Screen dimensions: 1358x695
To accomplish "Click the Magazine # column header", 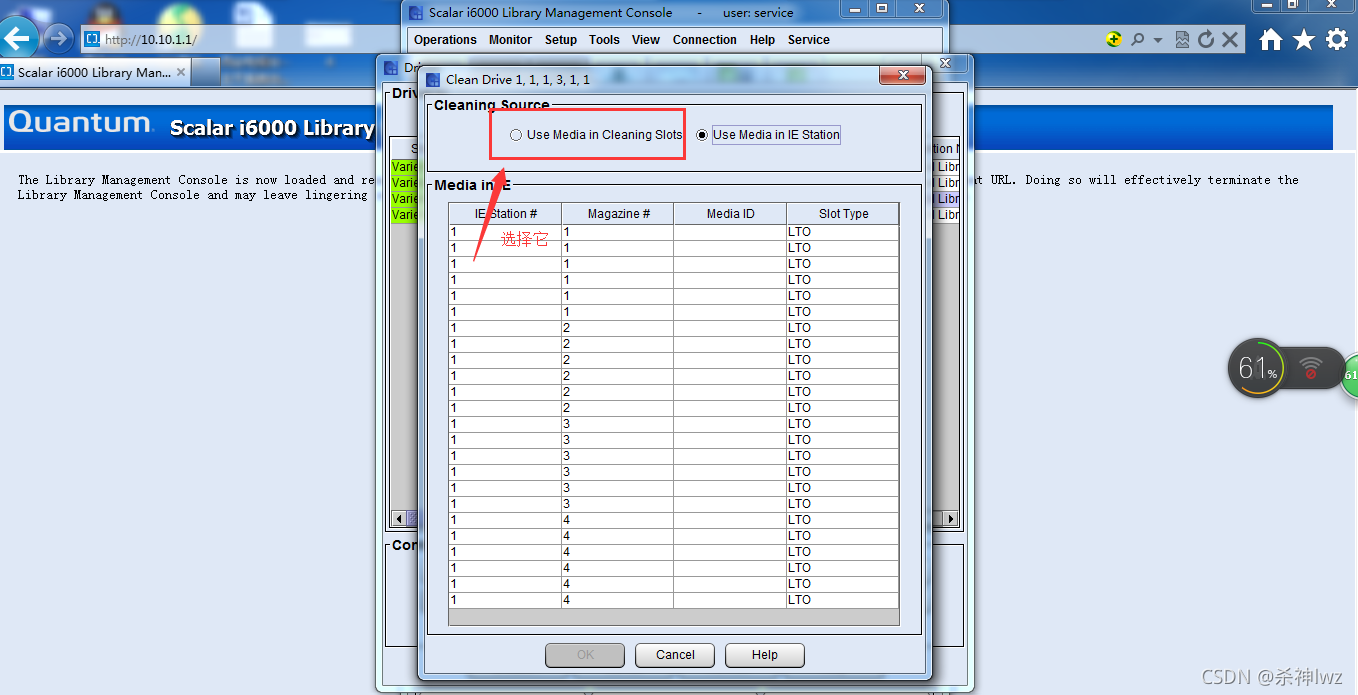I will pyautogui.click(x=618, y=214).
